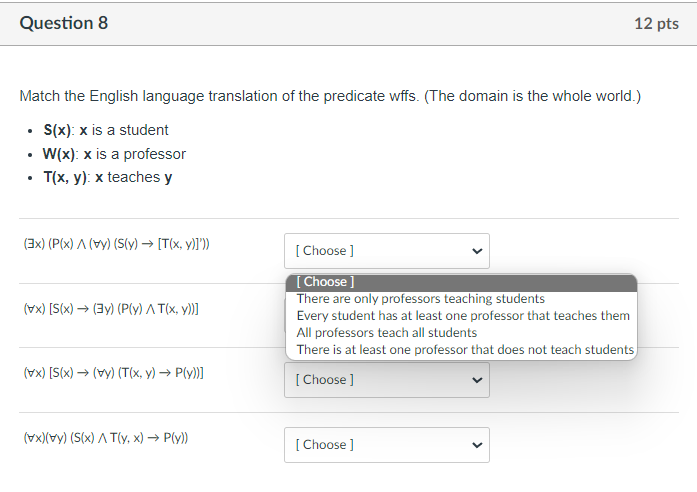697x492 pixels.
Task: Choose 'Every student has at least one professor that teaches them'
Action: [463, 316]
